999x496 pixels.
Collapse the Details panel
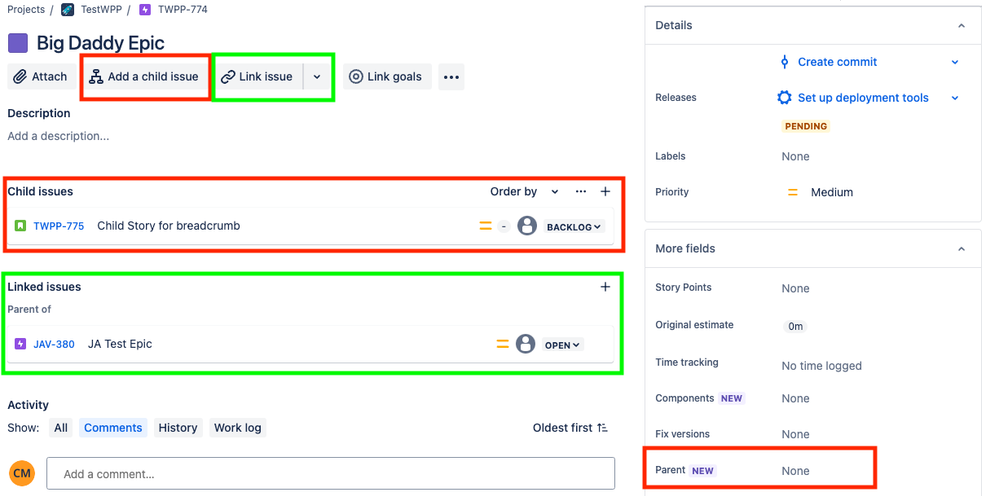pos(961,25)
